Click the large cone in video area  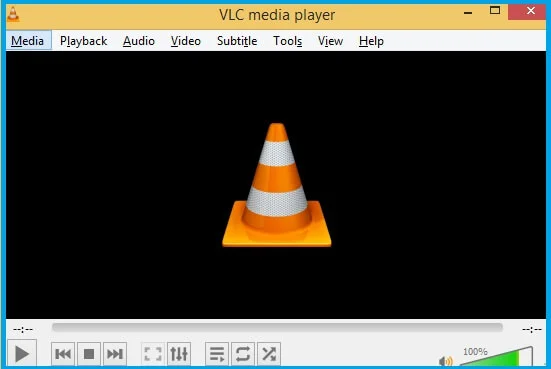(277, 185)
